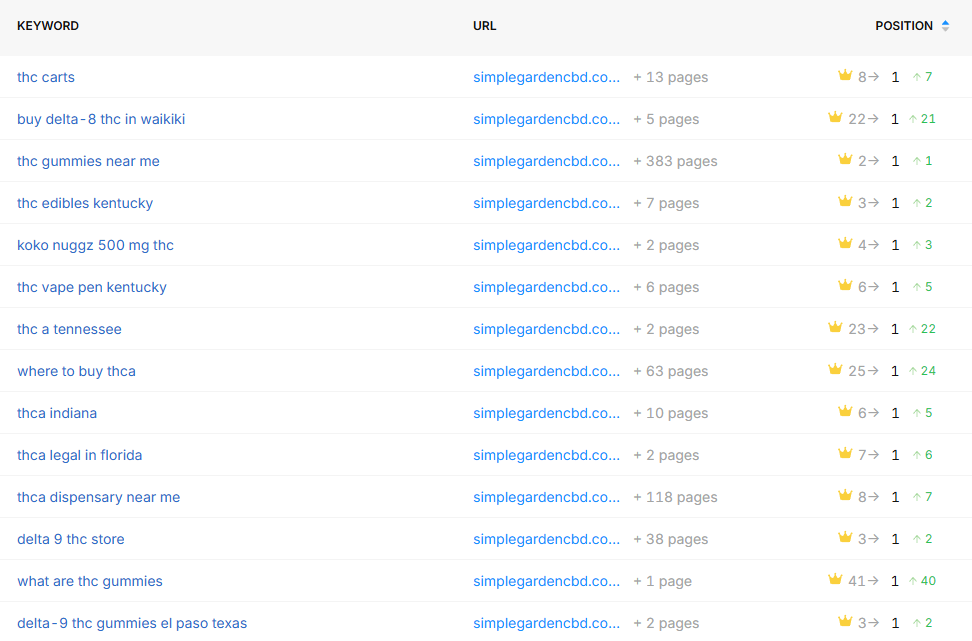Screen dimensions: 972x641
Task: Expand the + 383 pages list
Action: [x=675, y=161]
